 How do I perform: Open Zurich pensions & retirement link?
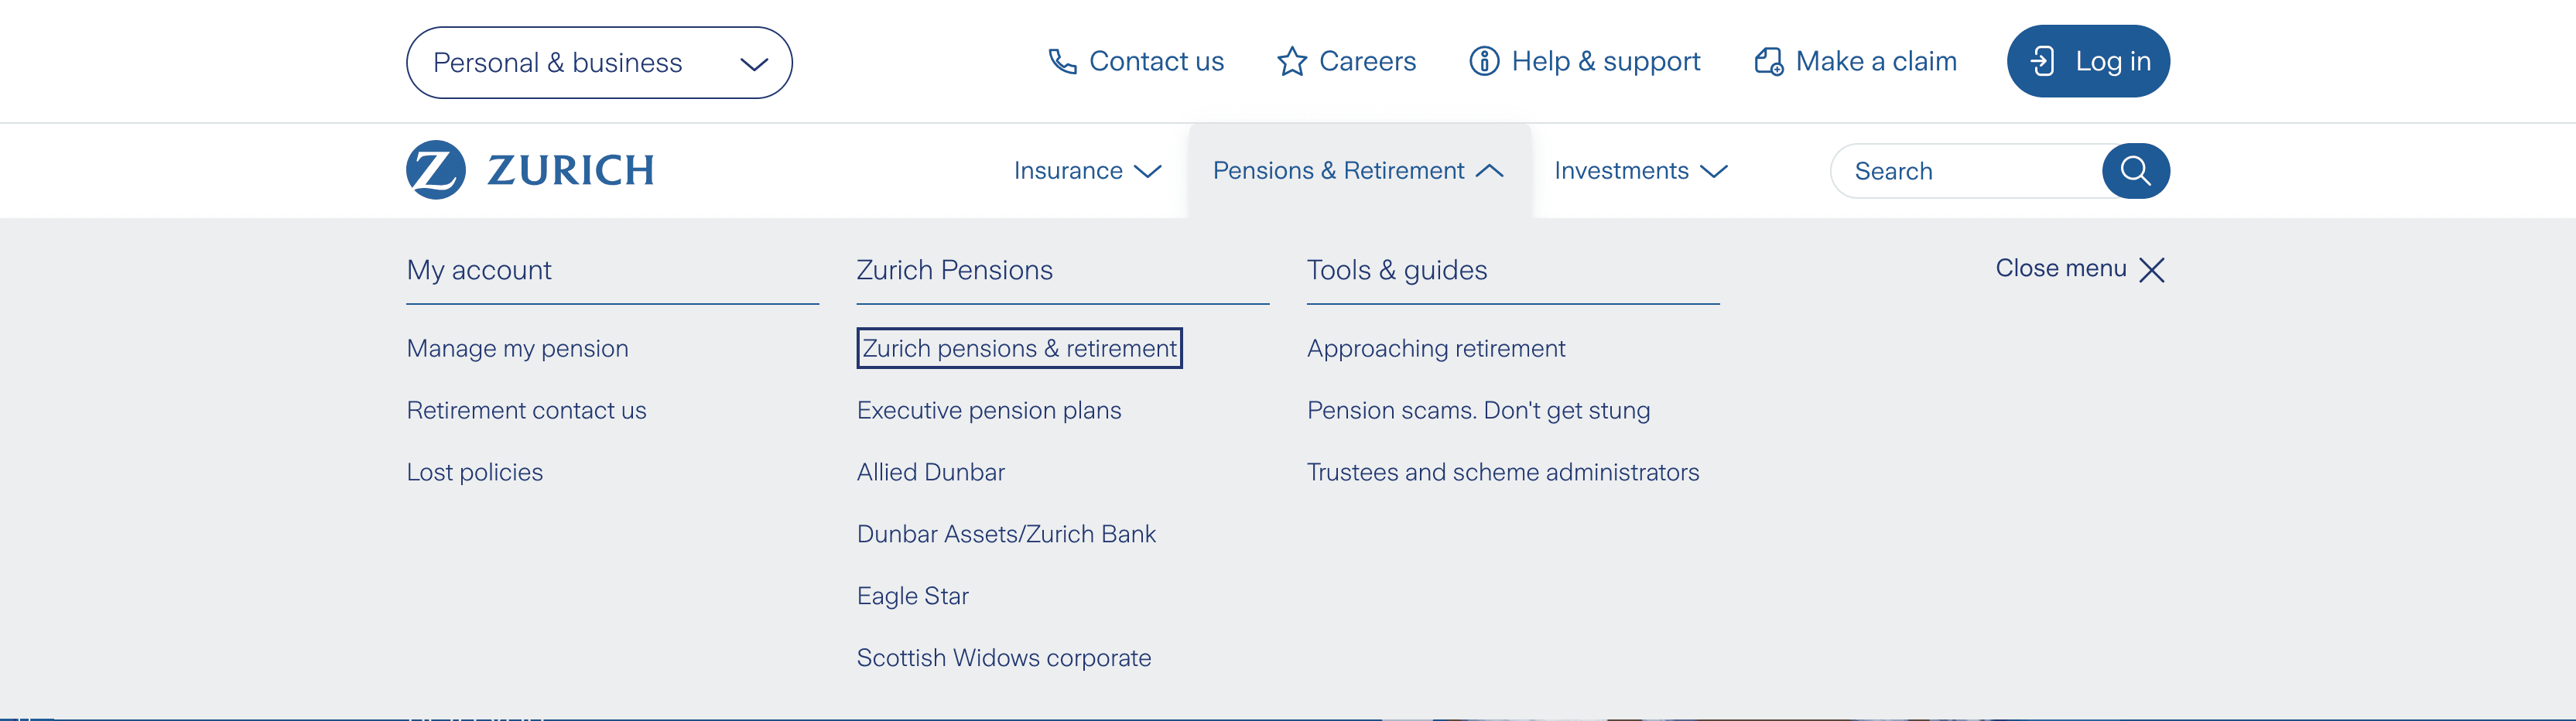coord(1019,348)
